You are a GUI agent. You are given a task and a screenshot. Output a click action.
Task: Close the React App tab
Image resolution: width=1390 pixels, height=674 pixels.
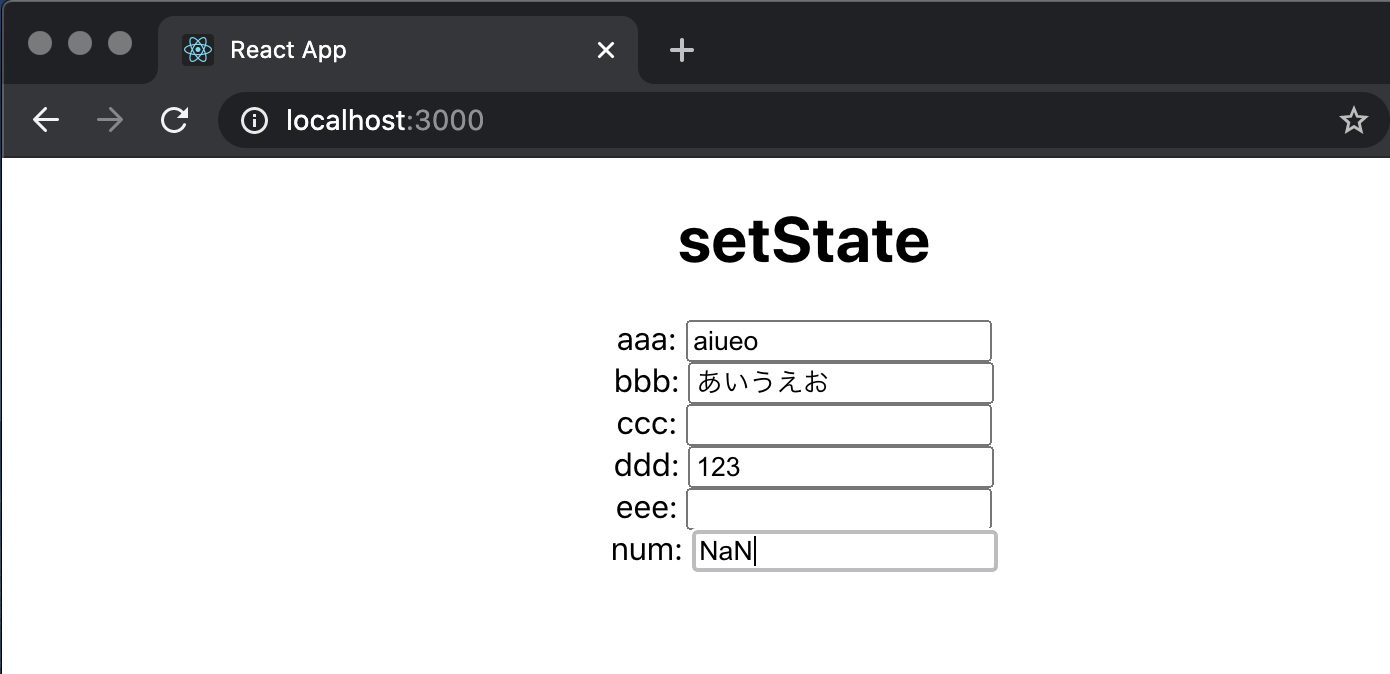coord(605,49)
